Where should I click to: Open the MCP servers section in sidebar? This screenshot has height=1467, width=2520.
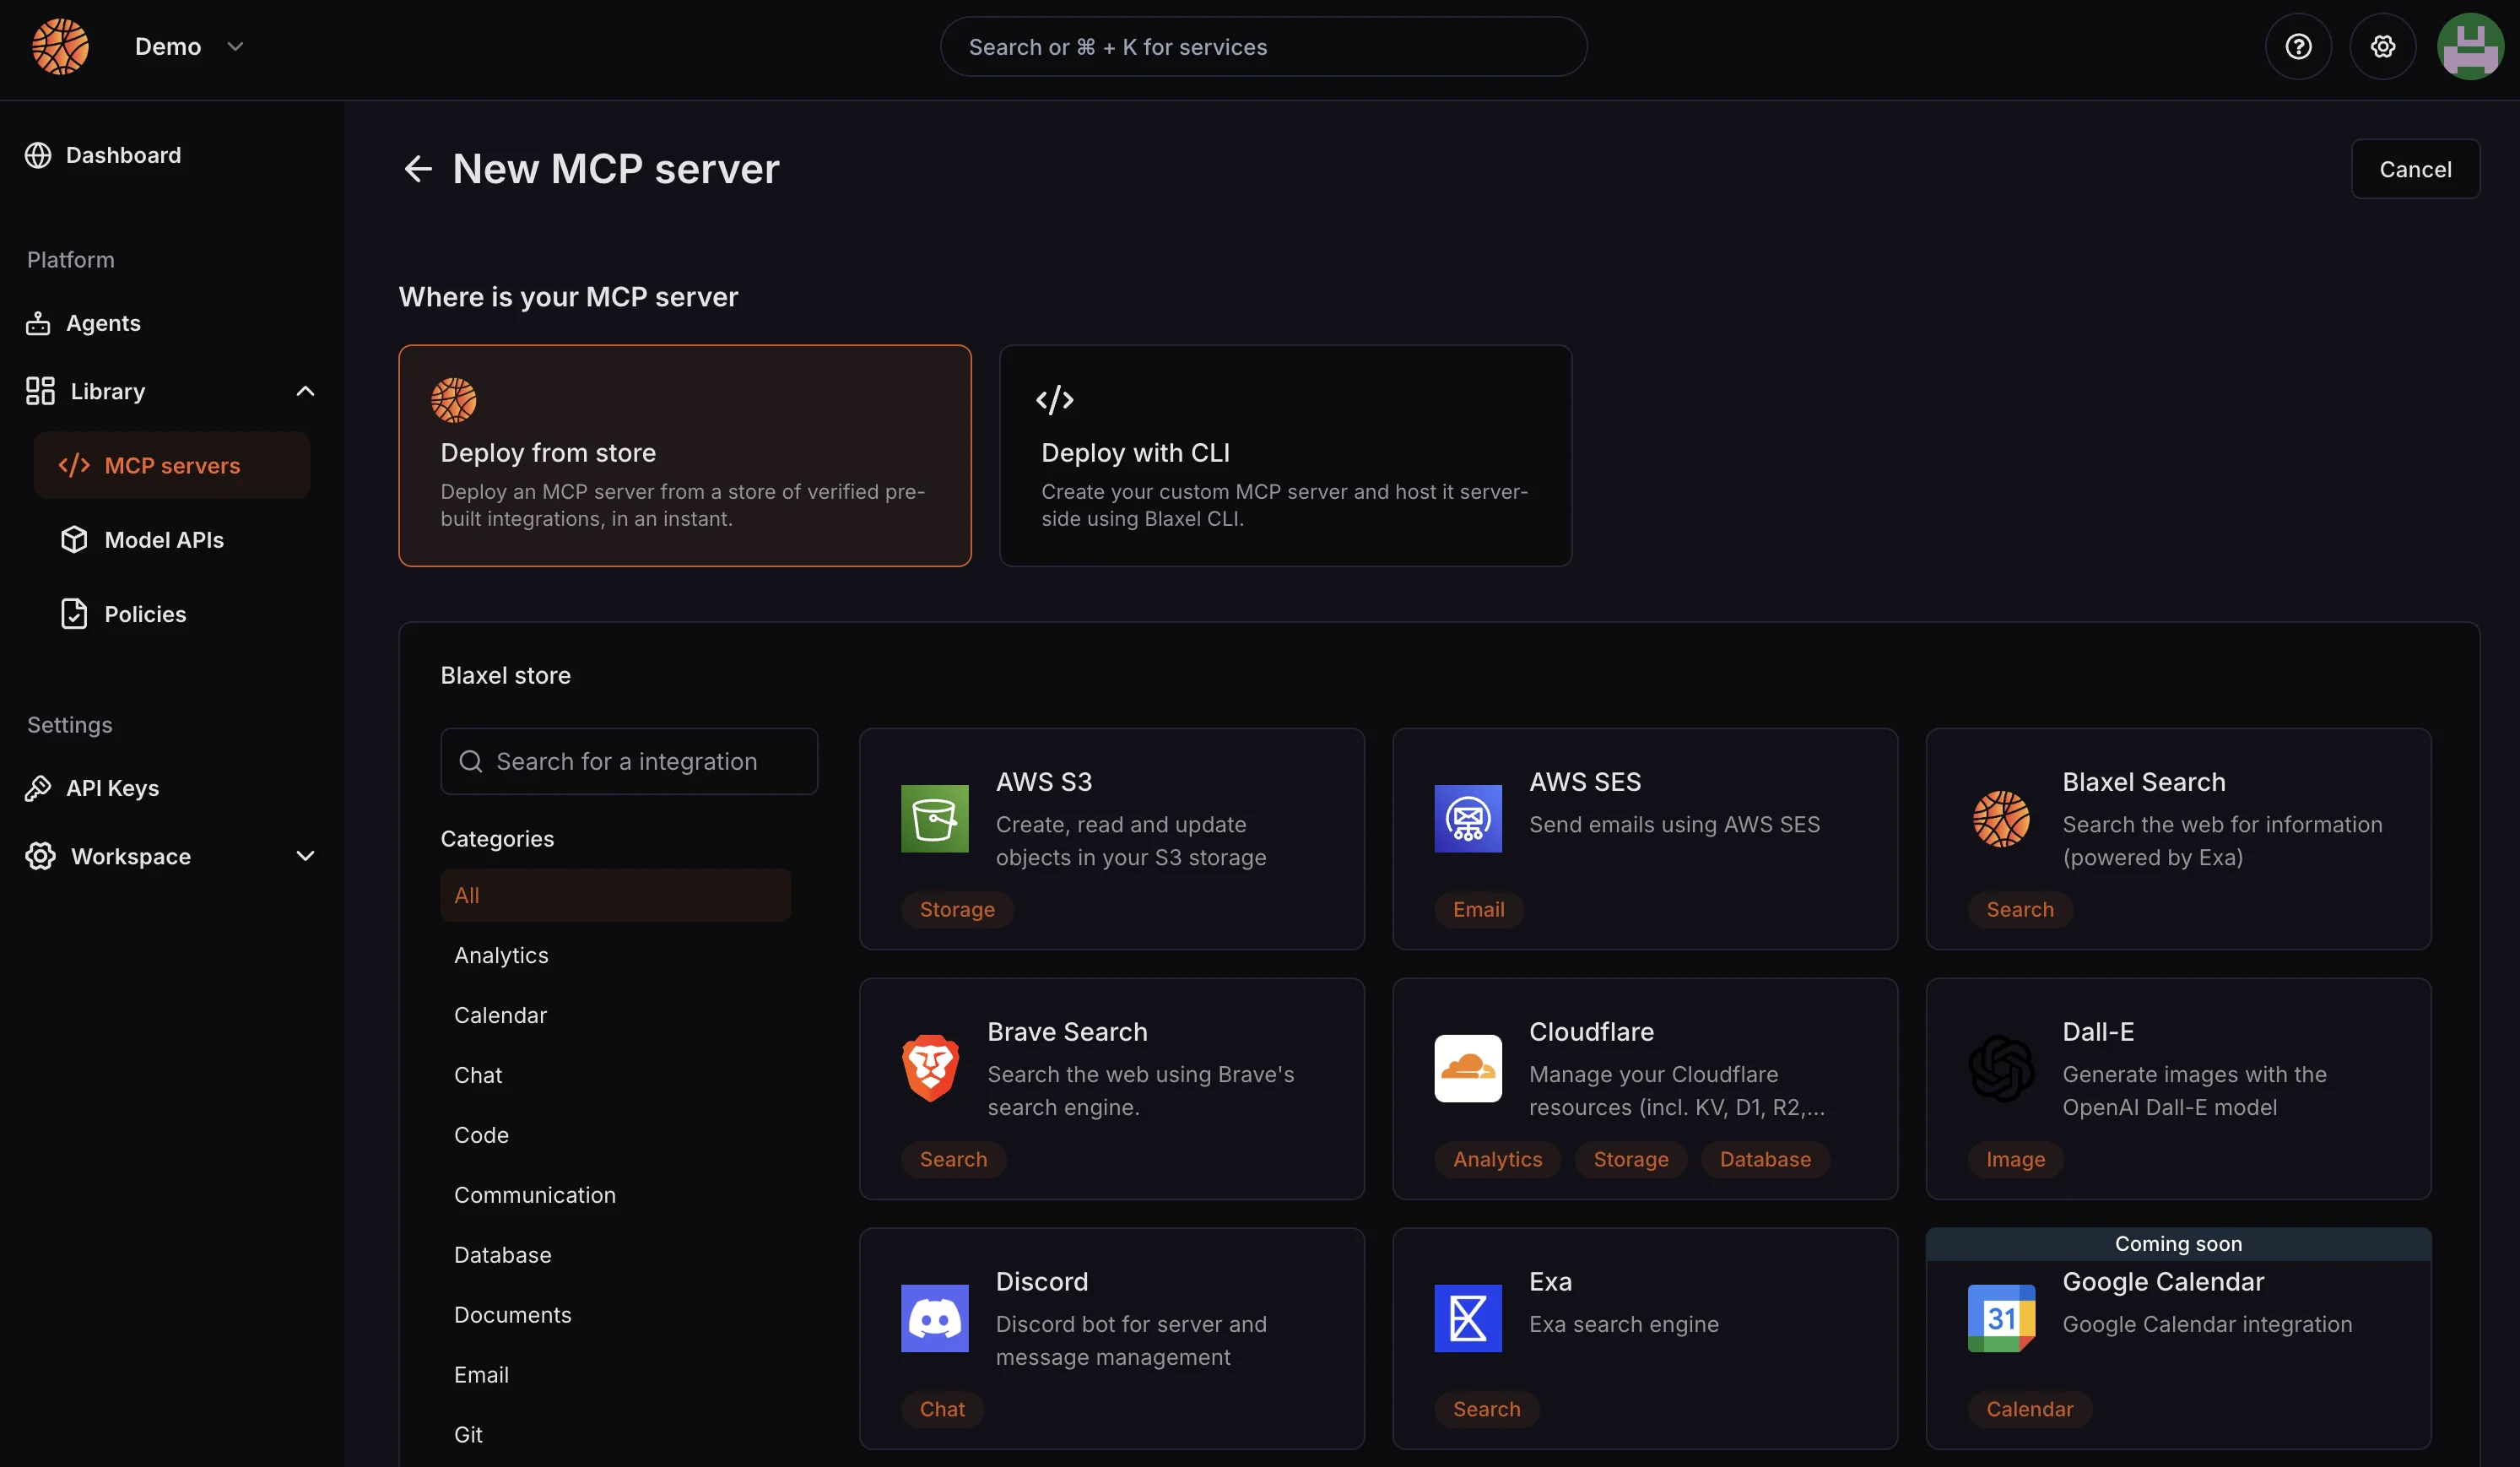pos(171,465)
